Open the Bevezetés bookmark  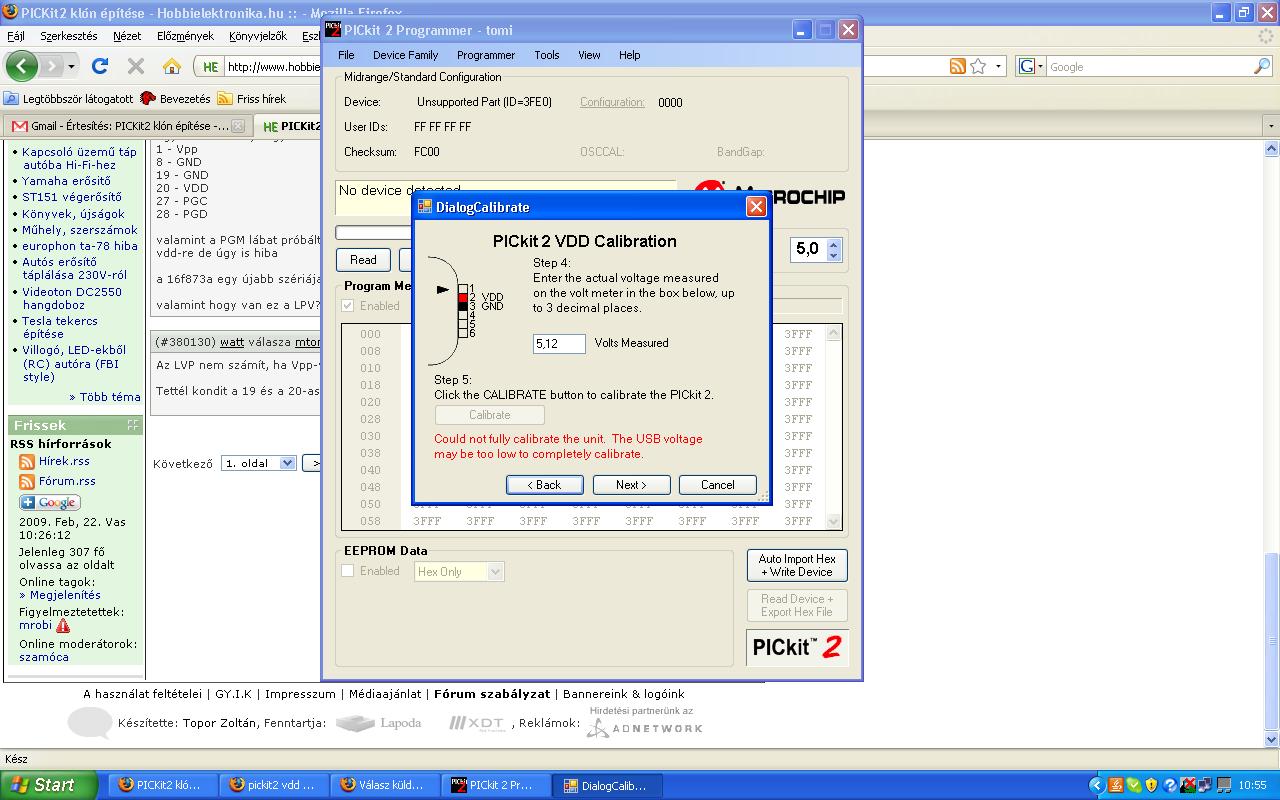click(x=176, y=99)
